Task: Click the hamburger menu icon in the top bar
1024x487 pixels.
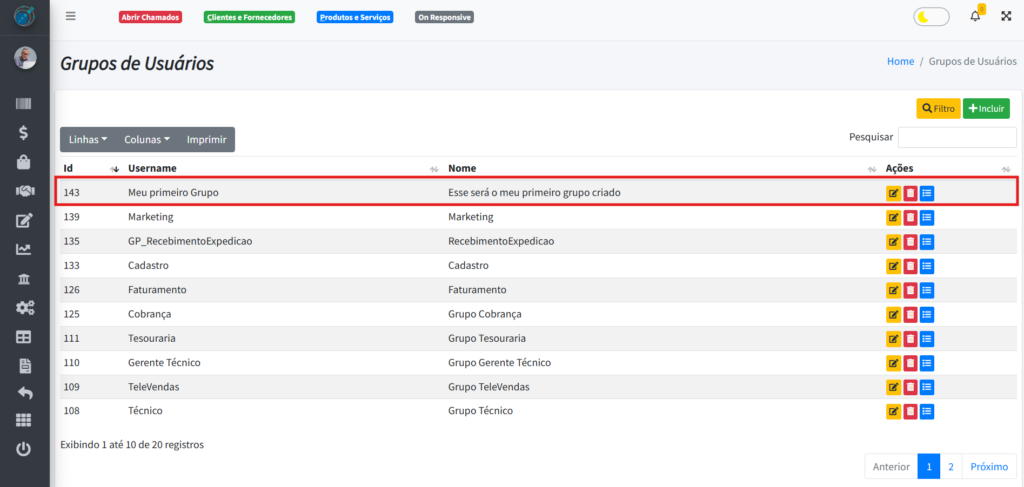Action: [70, 16]
